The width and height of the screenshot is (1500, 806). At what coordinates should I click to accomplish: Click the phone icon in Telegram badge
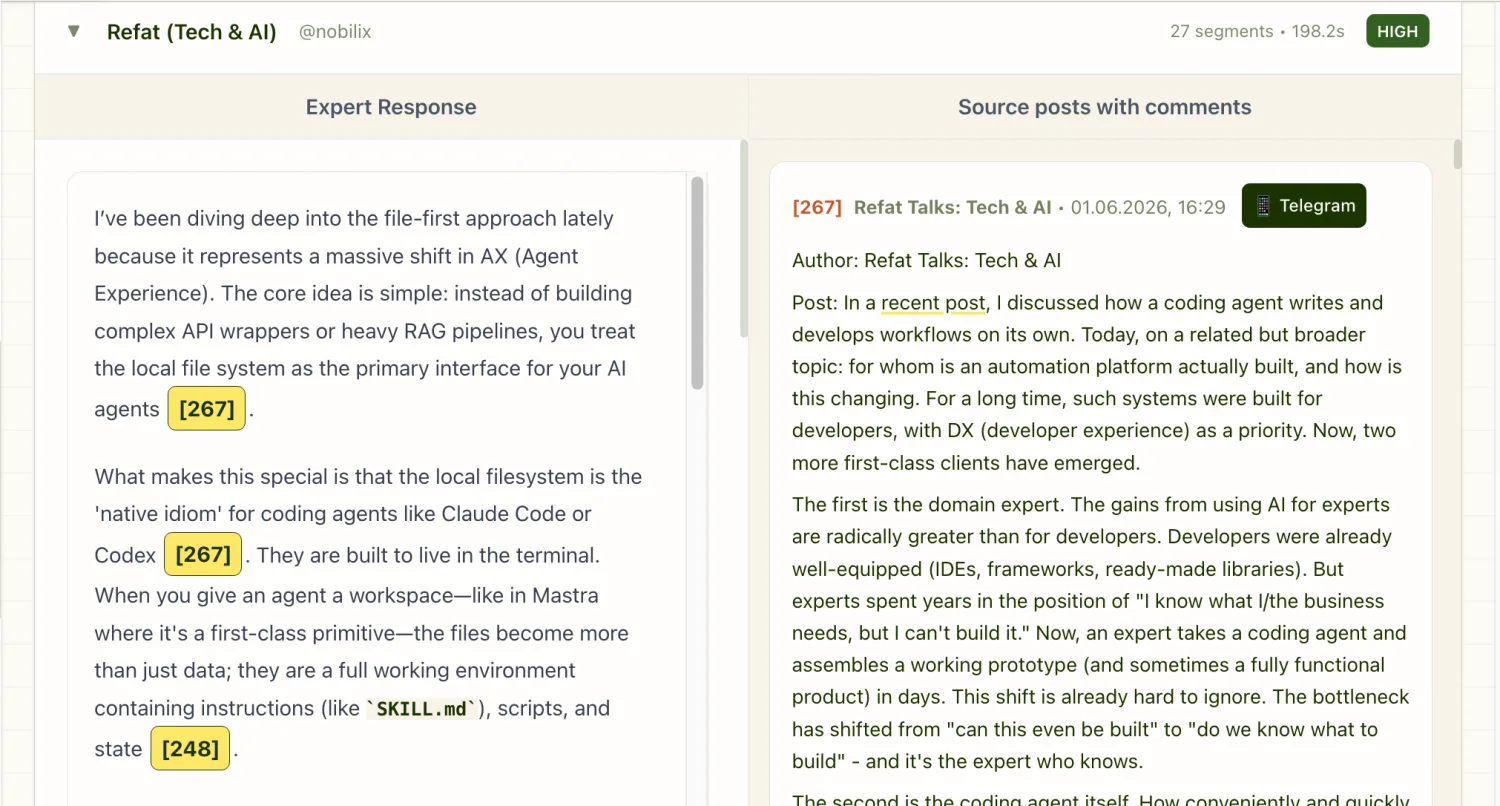point(1263,206)
